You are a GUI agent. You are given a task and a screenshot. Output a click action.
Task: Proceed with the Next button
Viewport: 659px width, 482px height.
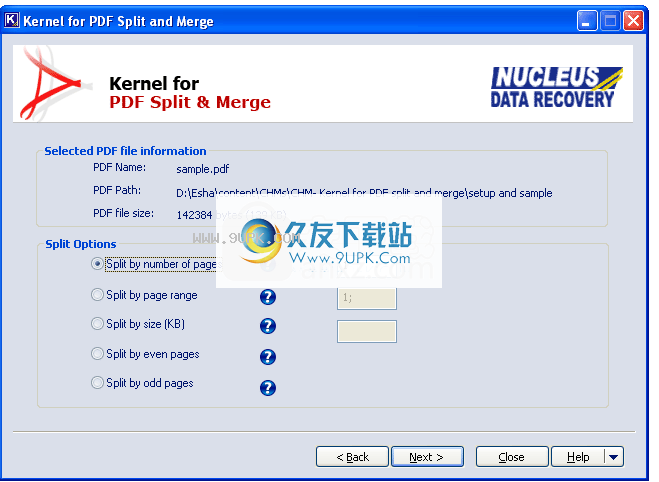[x=427, y=457]
